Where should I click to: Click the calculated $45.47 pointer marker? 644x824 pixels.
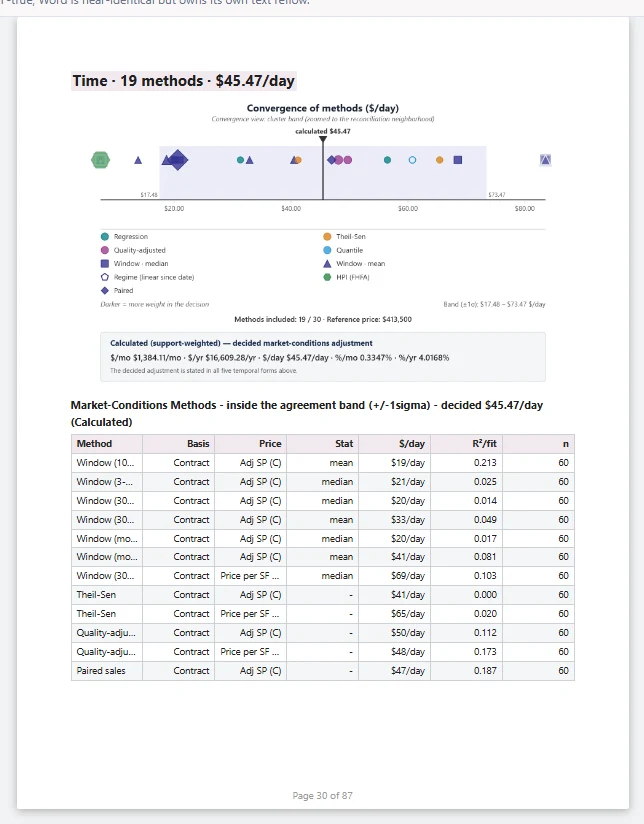point(323,139)
